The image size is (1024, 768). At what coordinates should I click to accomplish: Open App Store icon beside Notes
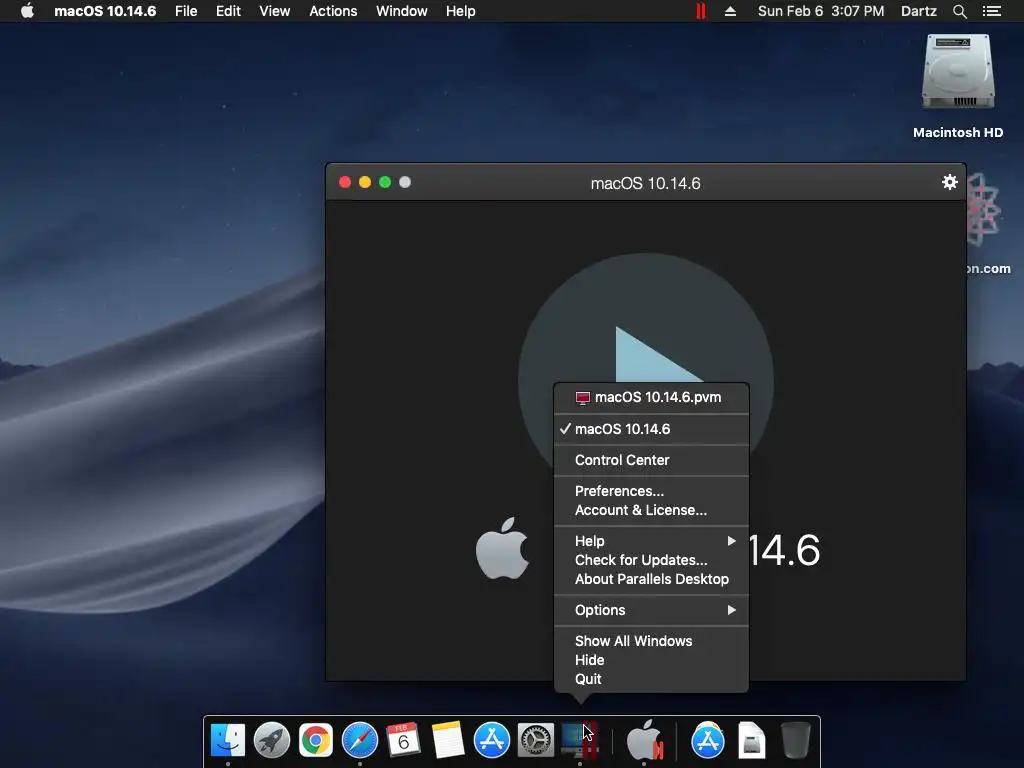(491, 741)
